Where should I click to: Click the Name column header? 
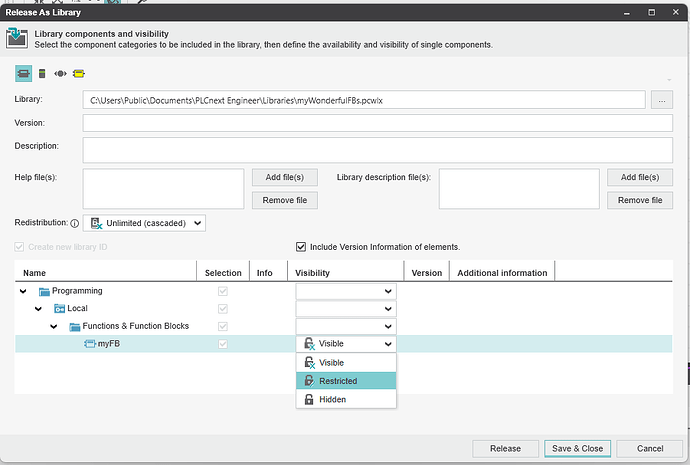click(106, 273)
